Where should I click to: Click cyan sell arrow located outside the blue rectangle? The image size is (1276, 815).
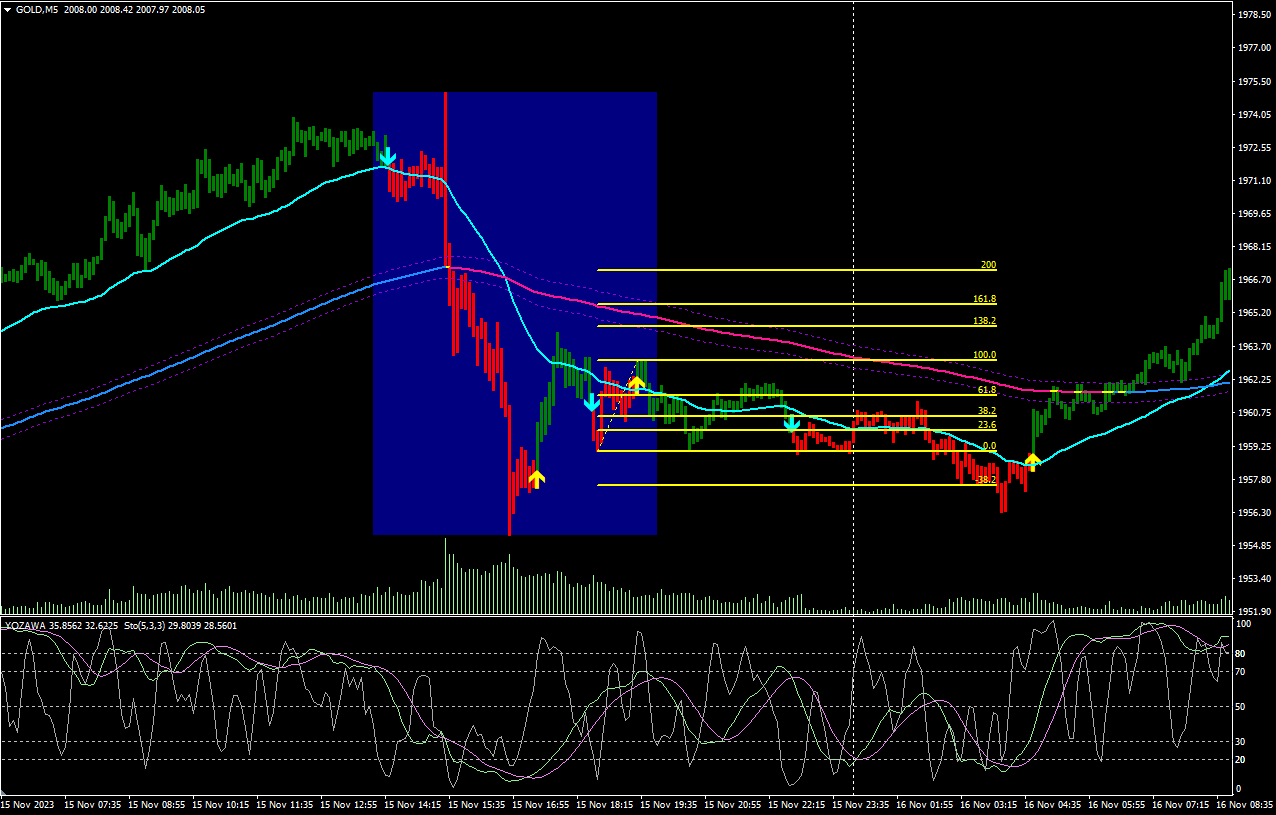point(791,423)
